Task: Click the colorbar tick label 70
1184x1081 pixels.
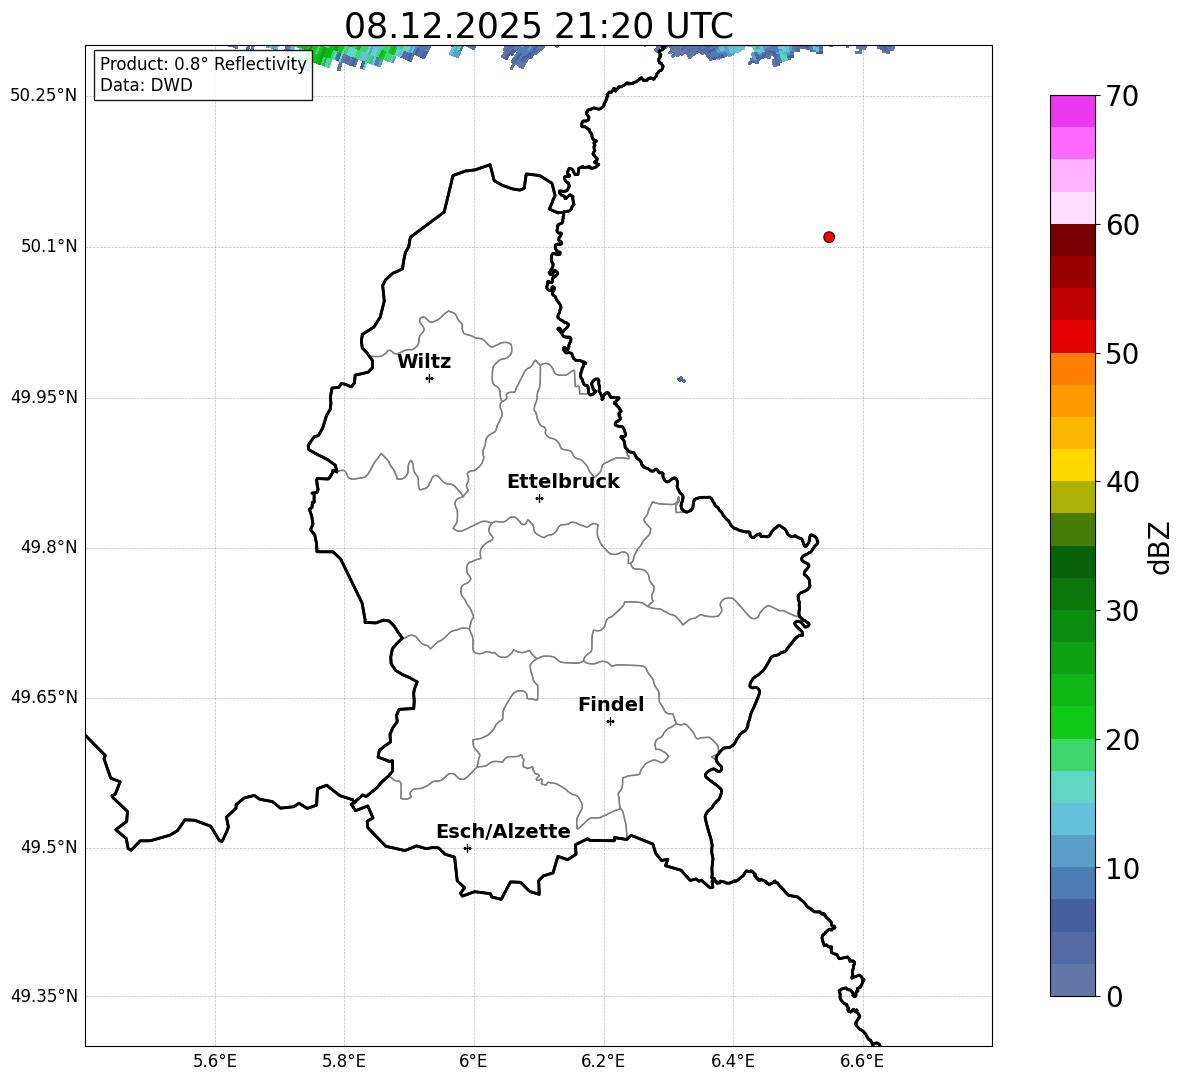Action: coord(1122,97)
